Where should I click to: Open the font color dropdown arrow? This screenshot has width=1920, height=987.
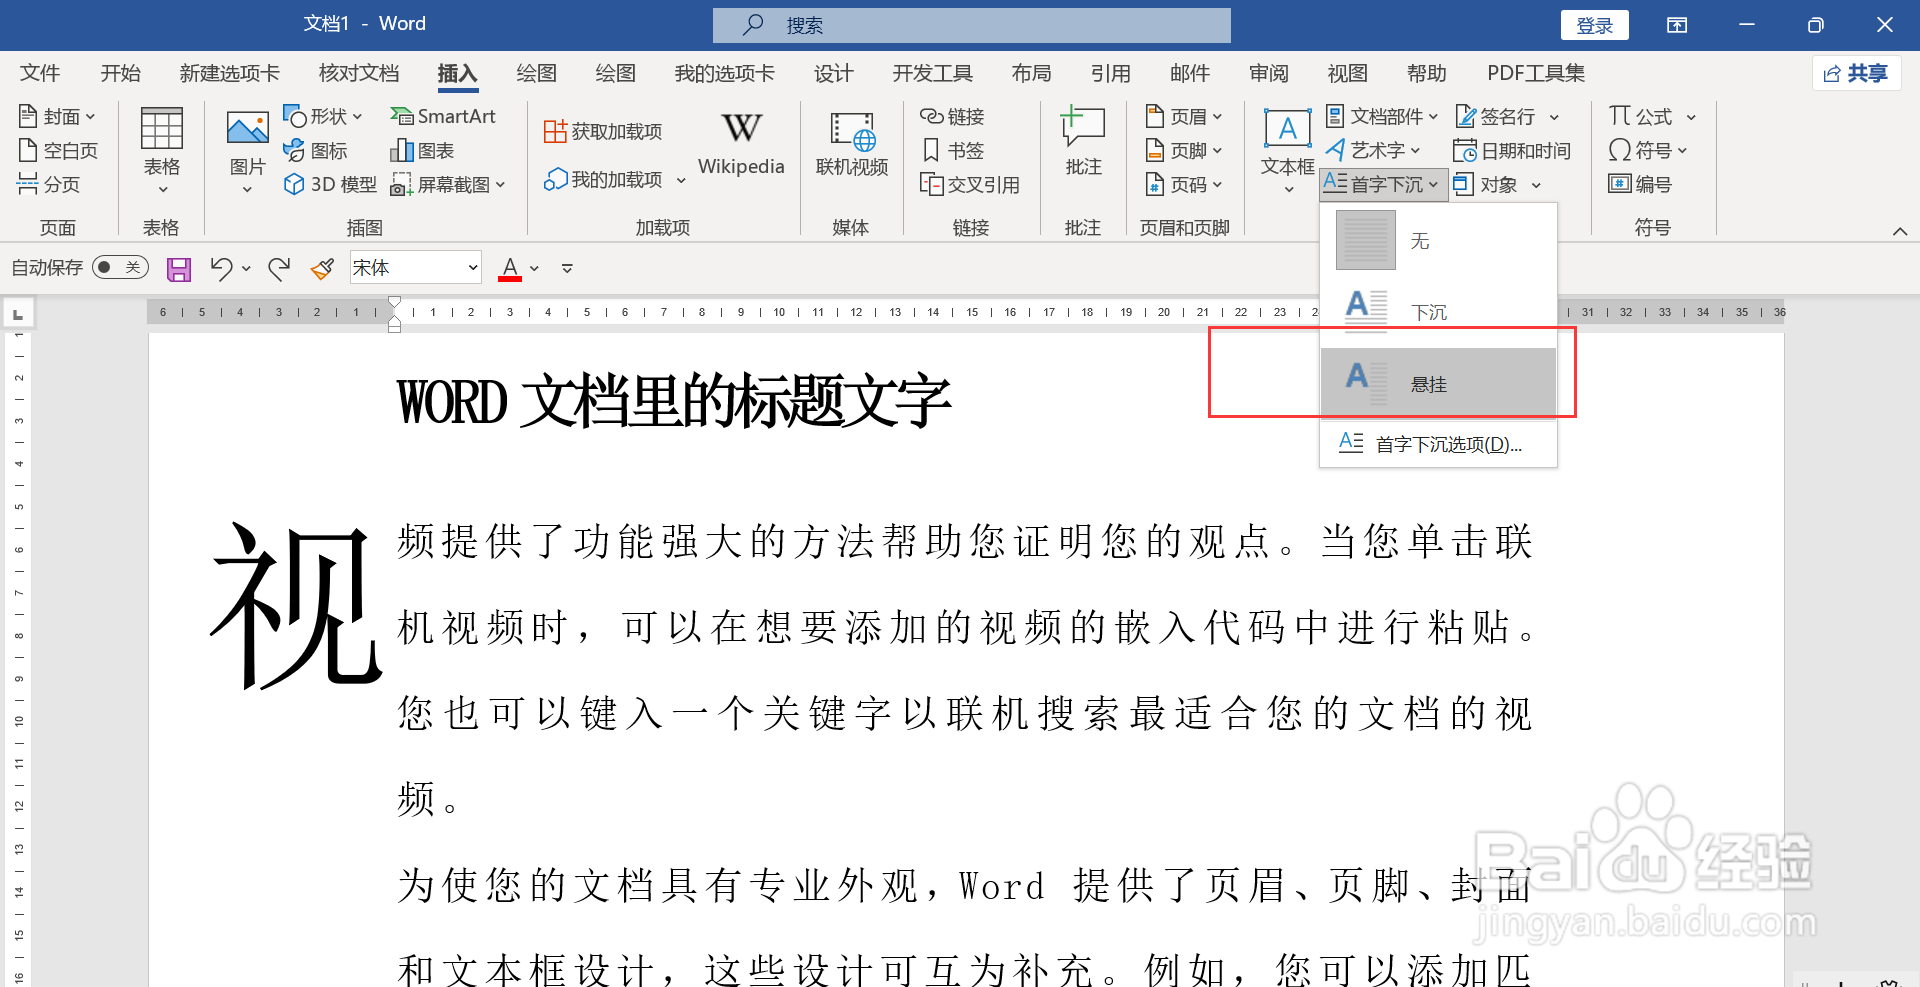(535, 268)
